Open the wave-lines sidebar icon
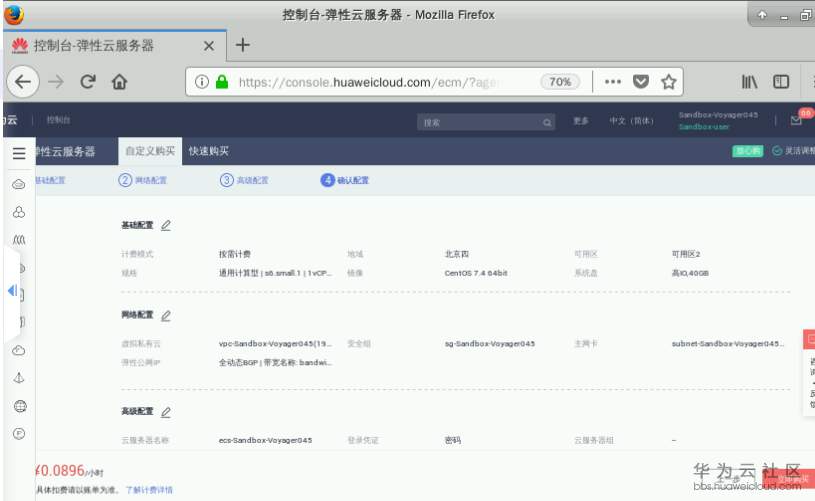The height and width of the screenshot is (501, 815). tap(19, 240)
